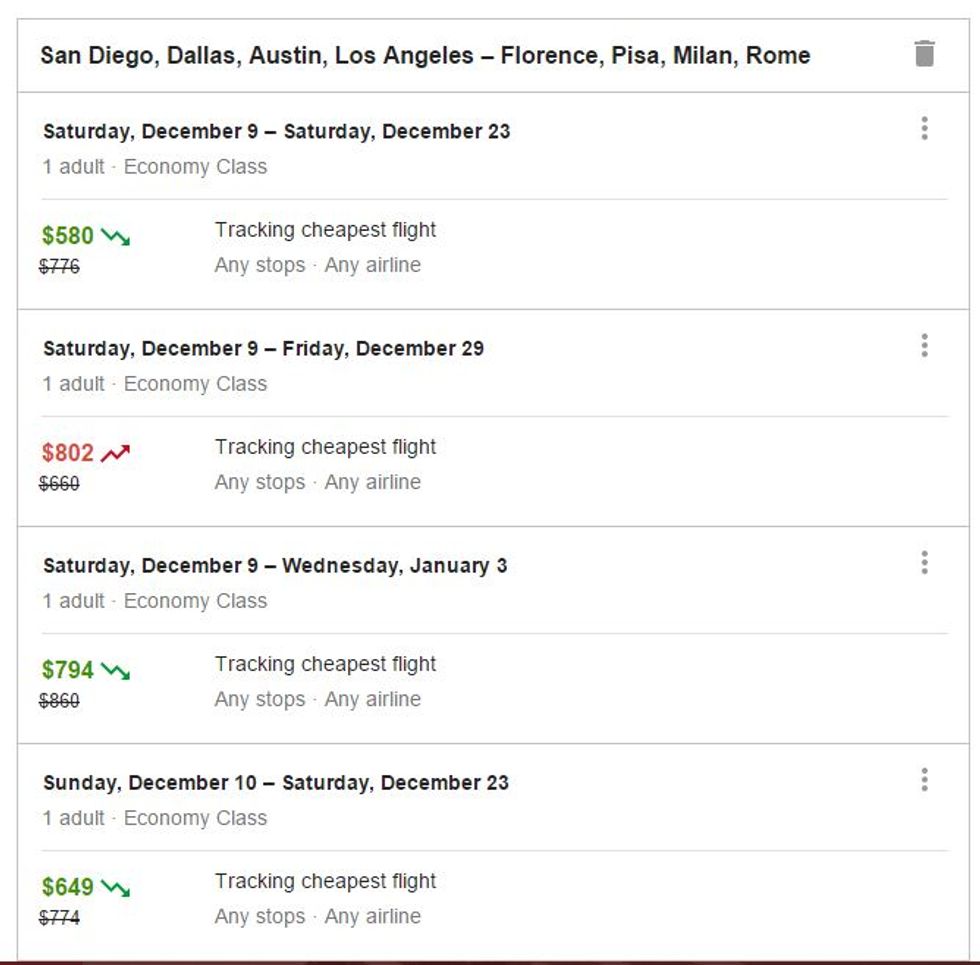Click the $580 current price
The image size is (980, 965).
(68, 236)
